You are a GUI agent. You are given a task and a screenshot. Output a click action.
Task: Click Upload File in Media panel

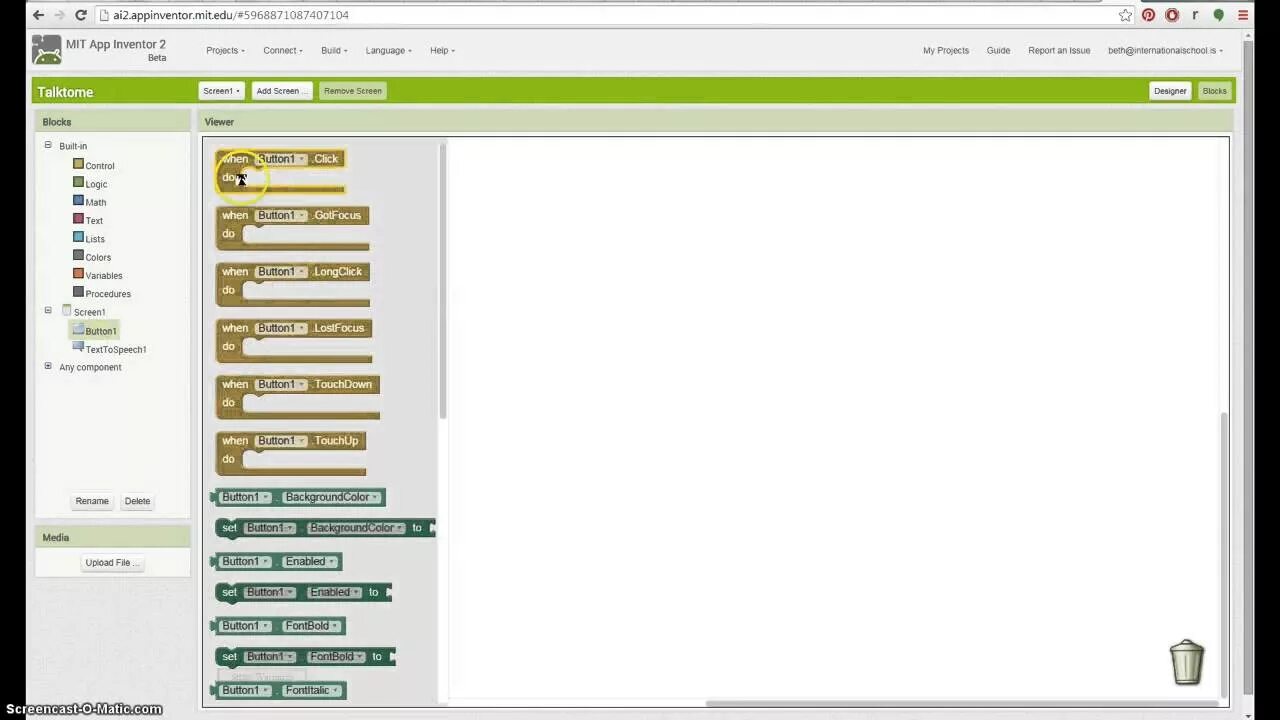(112, 563)
